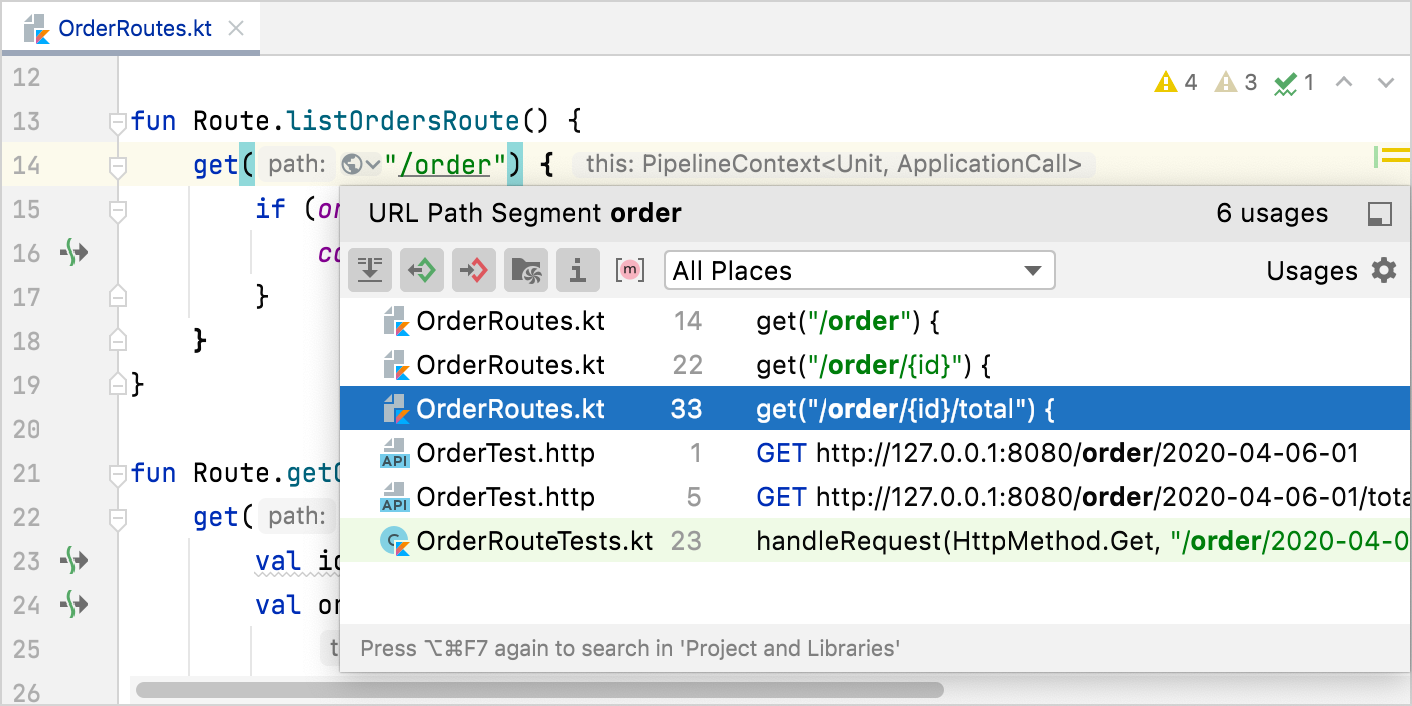Screen dimensions: 1412x706
Task: Click the preview info icon in popup
Action: (577, 270)
